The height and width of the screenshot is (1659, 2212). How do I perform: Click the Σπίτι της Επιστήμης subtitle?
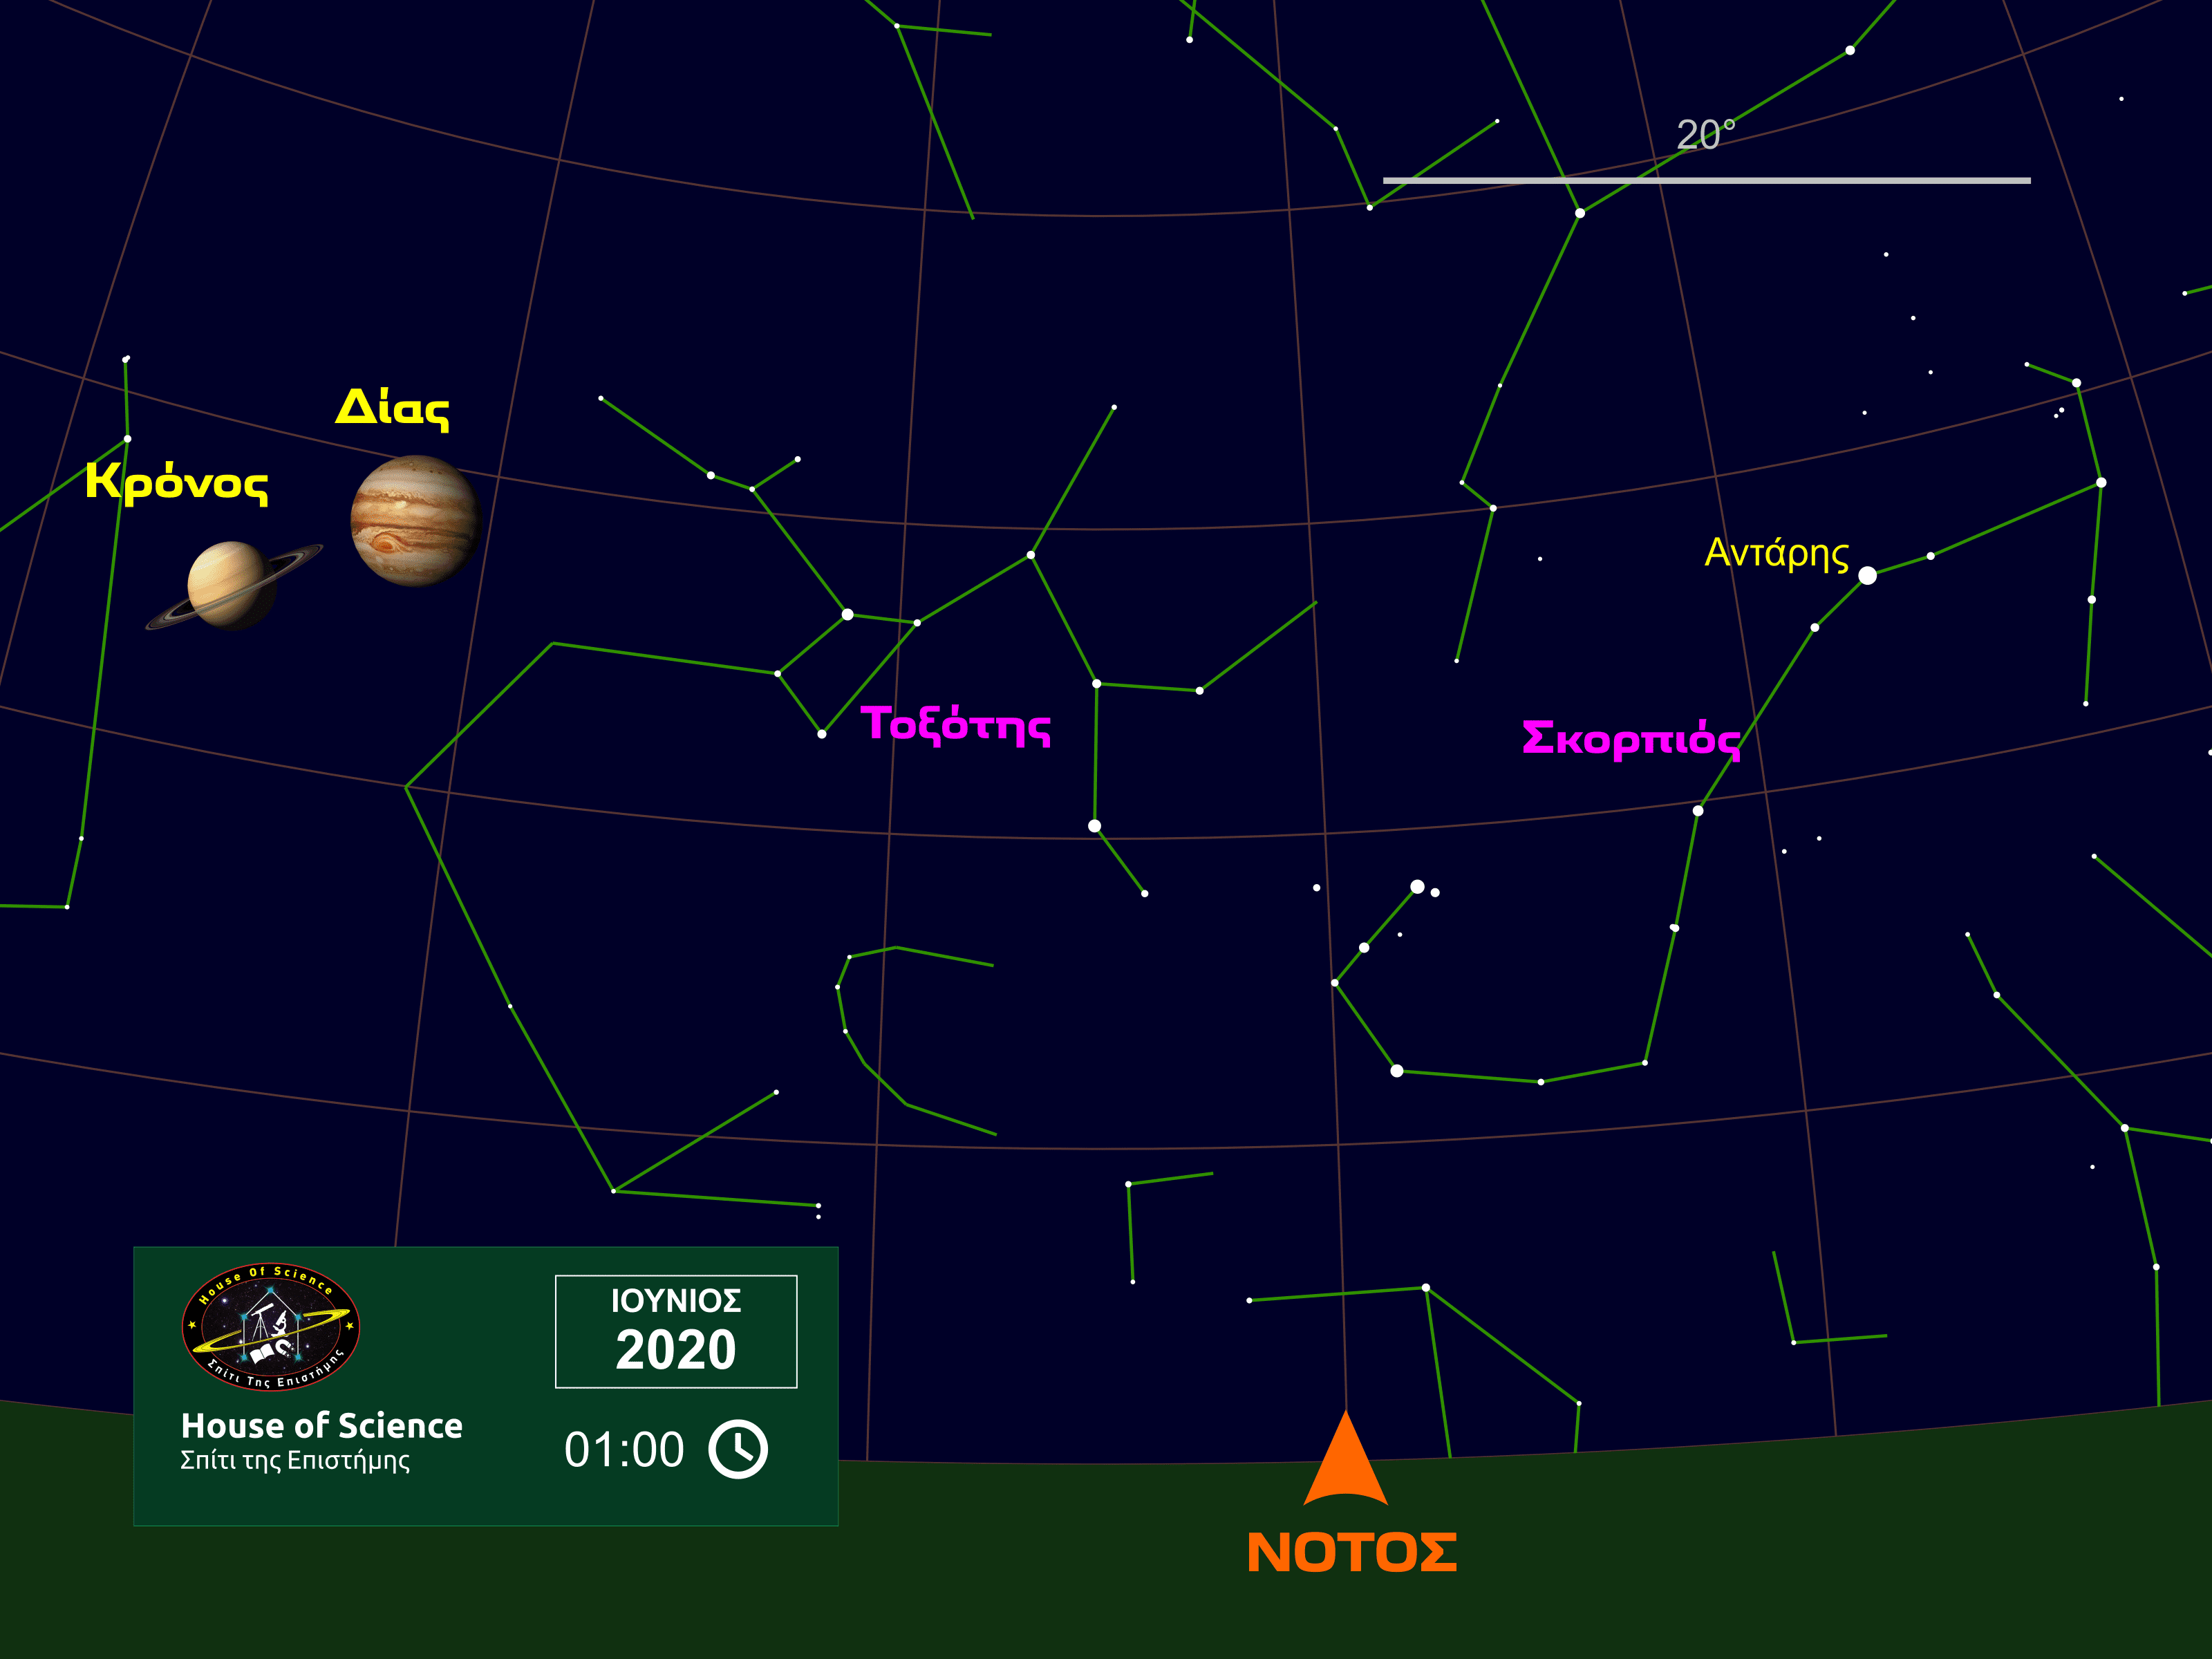tap(295, 1461)
